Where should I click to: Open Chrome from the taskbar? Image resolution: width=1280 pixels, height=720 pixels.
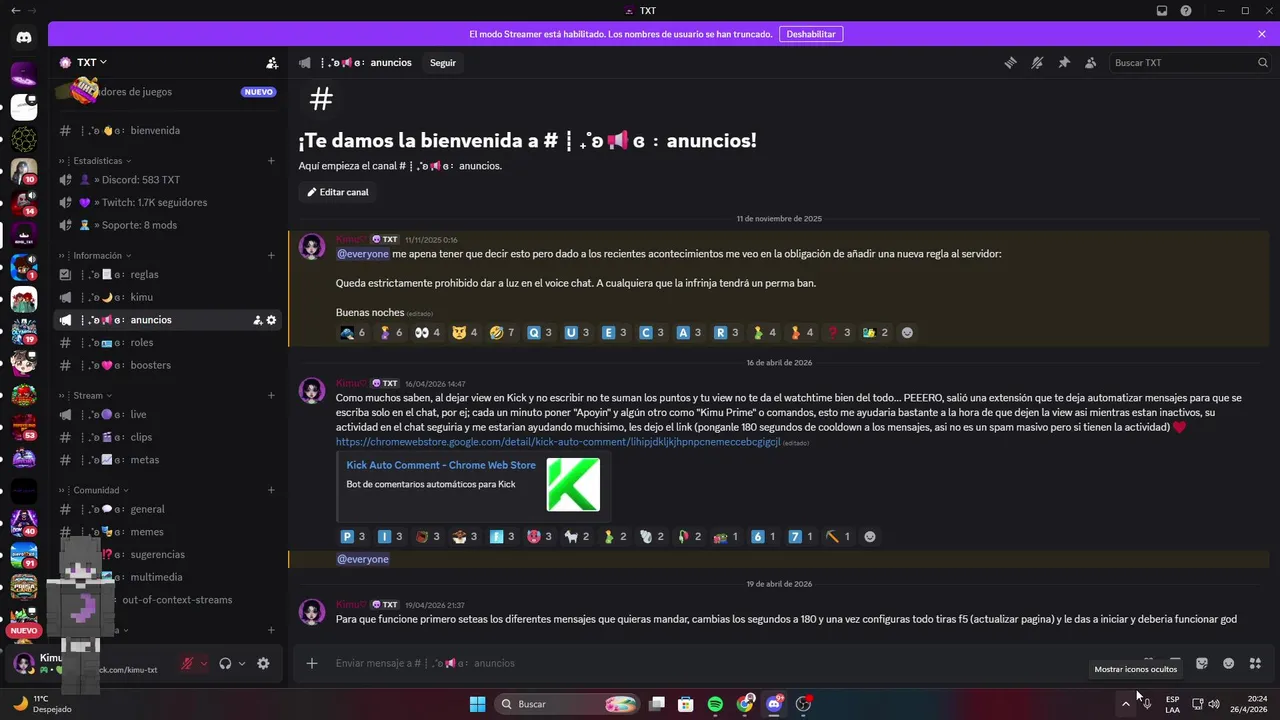point(745,704)
